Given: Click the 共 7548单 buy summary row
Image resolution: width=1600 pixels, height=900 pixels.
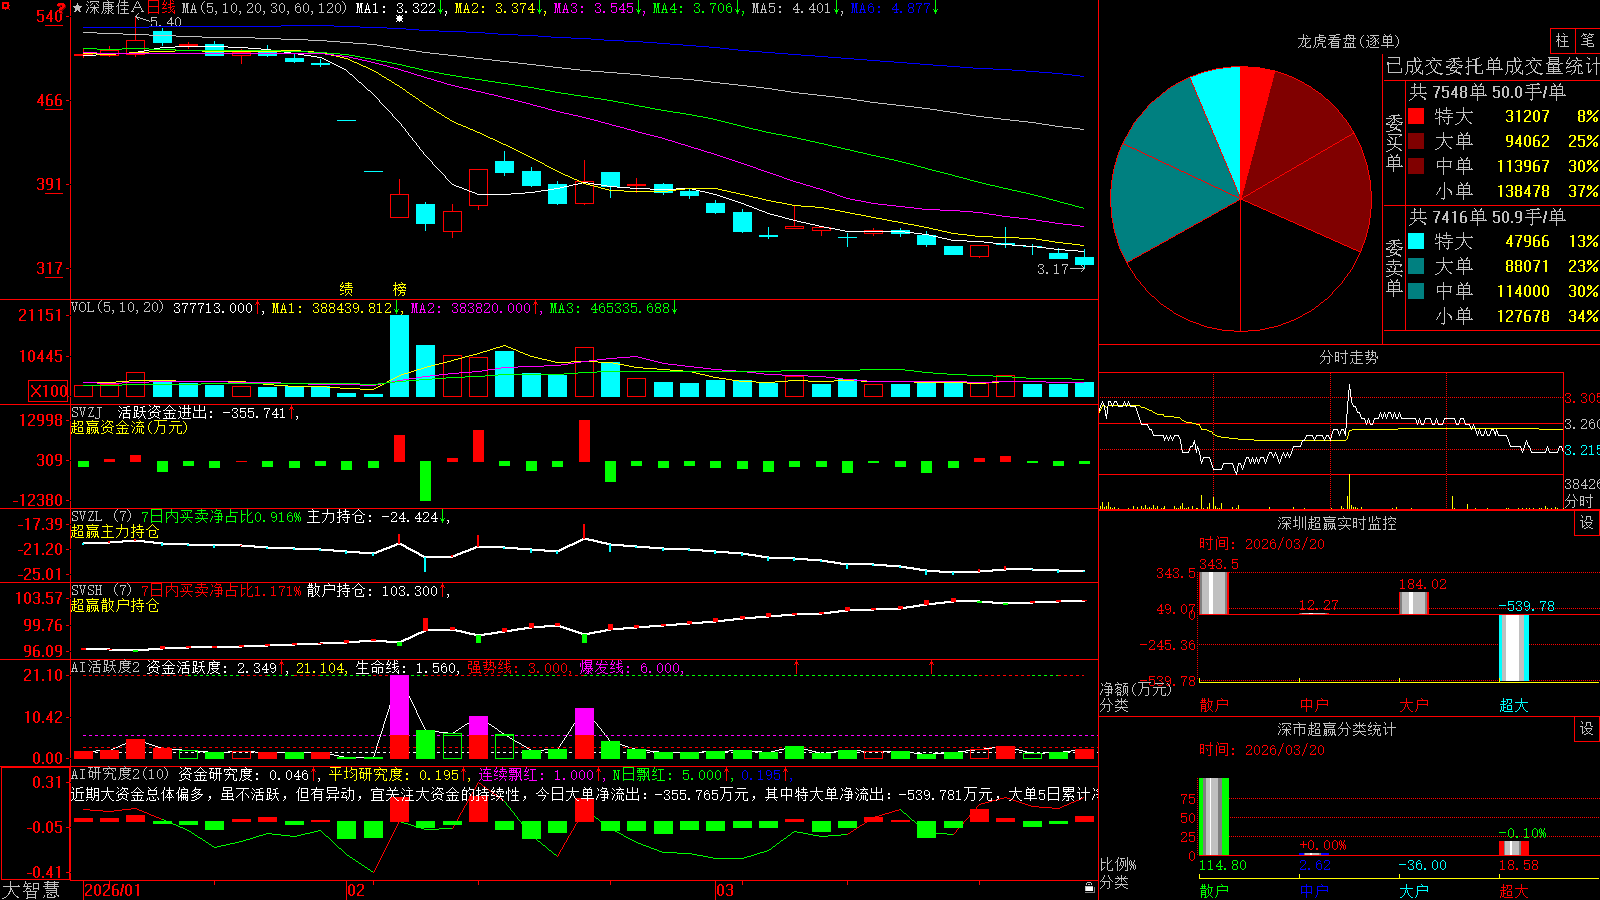Looking at the screenshot, I should click(x=1487, y=92).
